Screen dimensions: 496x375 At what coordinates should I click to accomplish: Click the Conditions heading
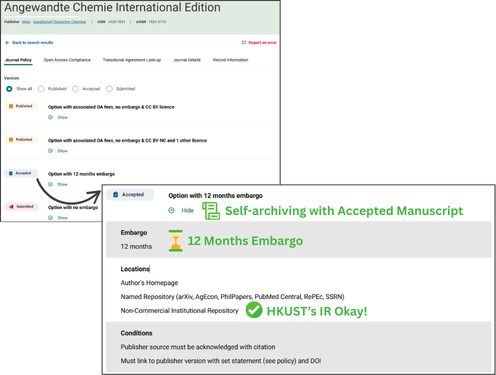(136, 333)
